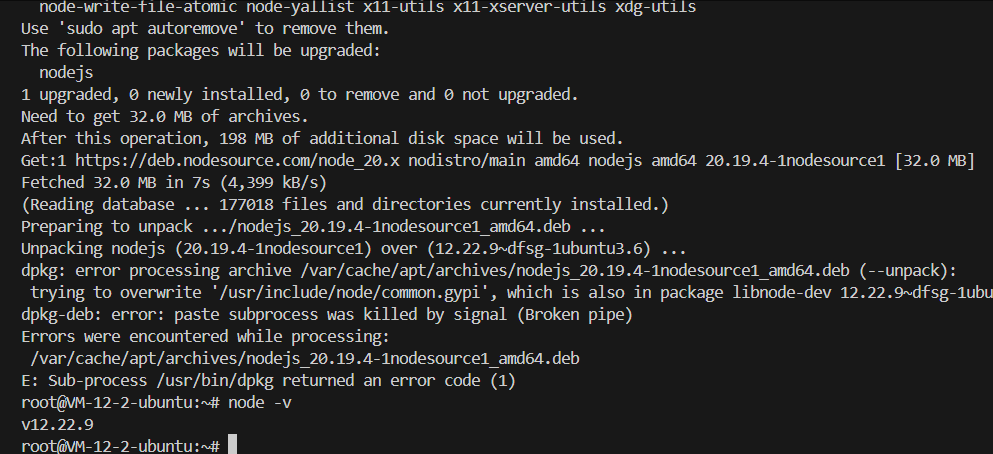Click the typed 'node -v' command
Image resolution: width=993 pixels, height=454 pixels.
[x=260, y=402]
